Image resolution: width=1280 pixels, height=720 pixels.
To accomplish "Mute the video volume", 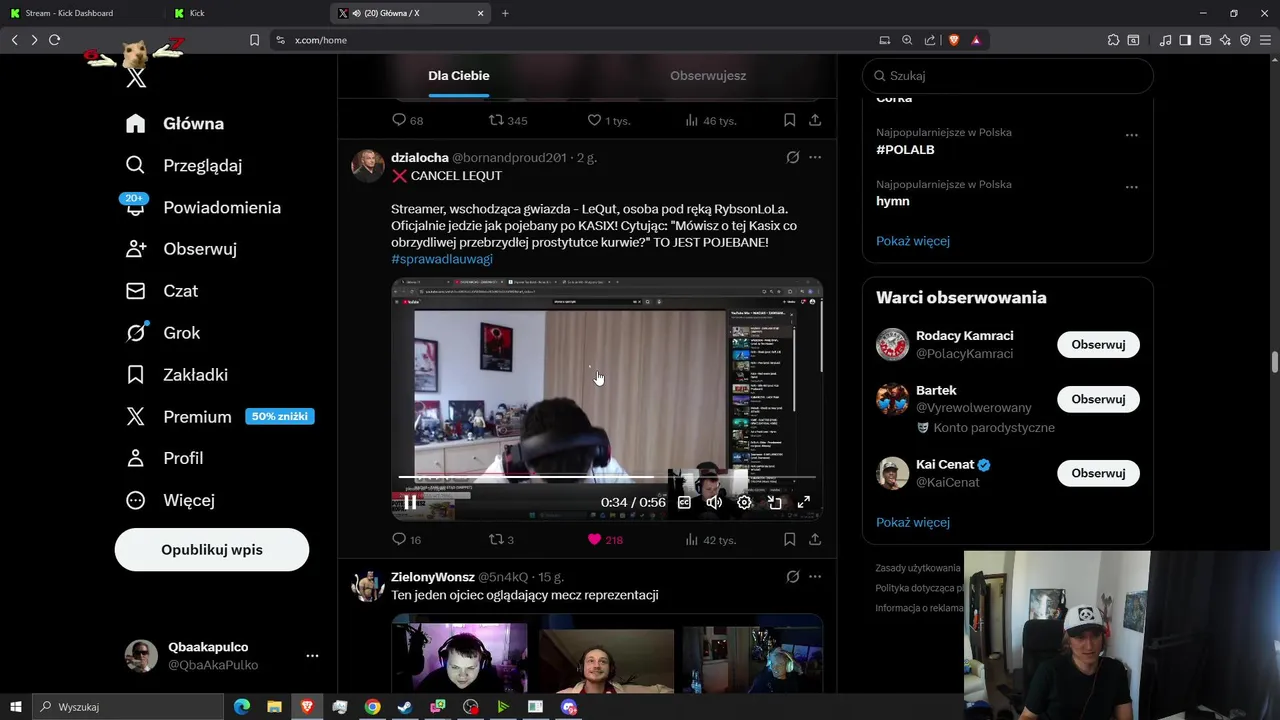I will pos(714,502).
